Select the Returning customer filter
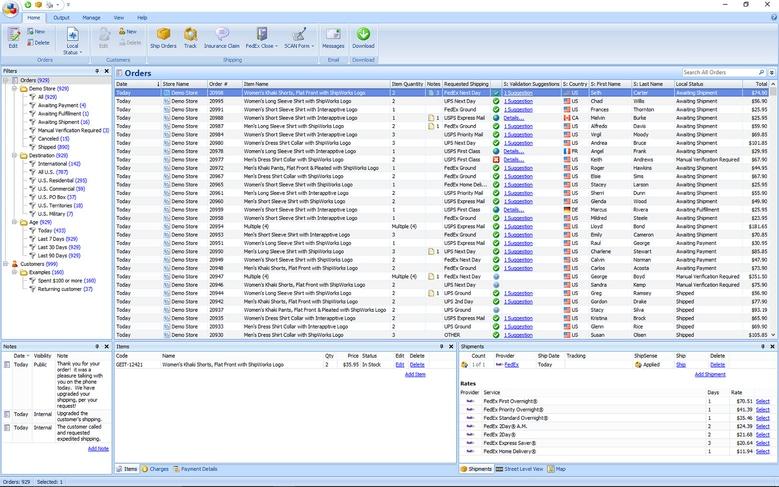 65,289
